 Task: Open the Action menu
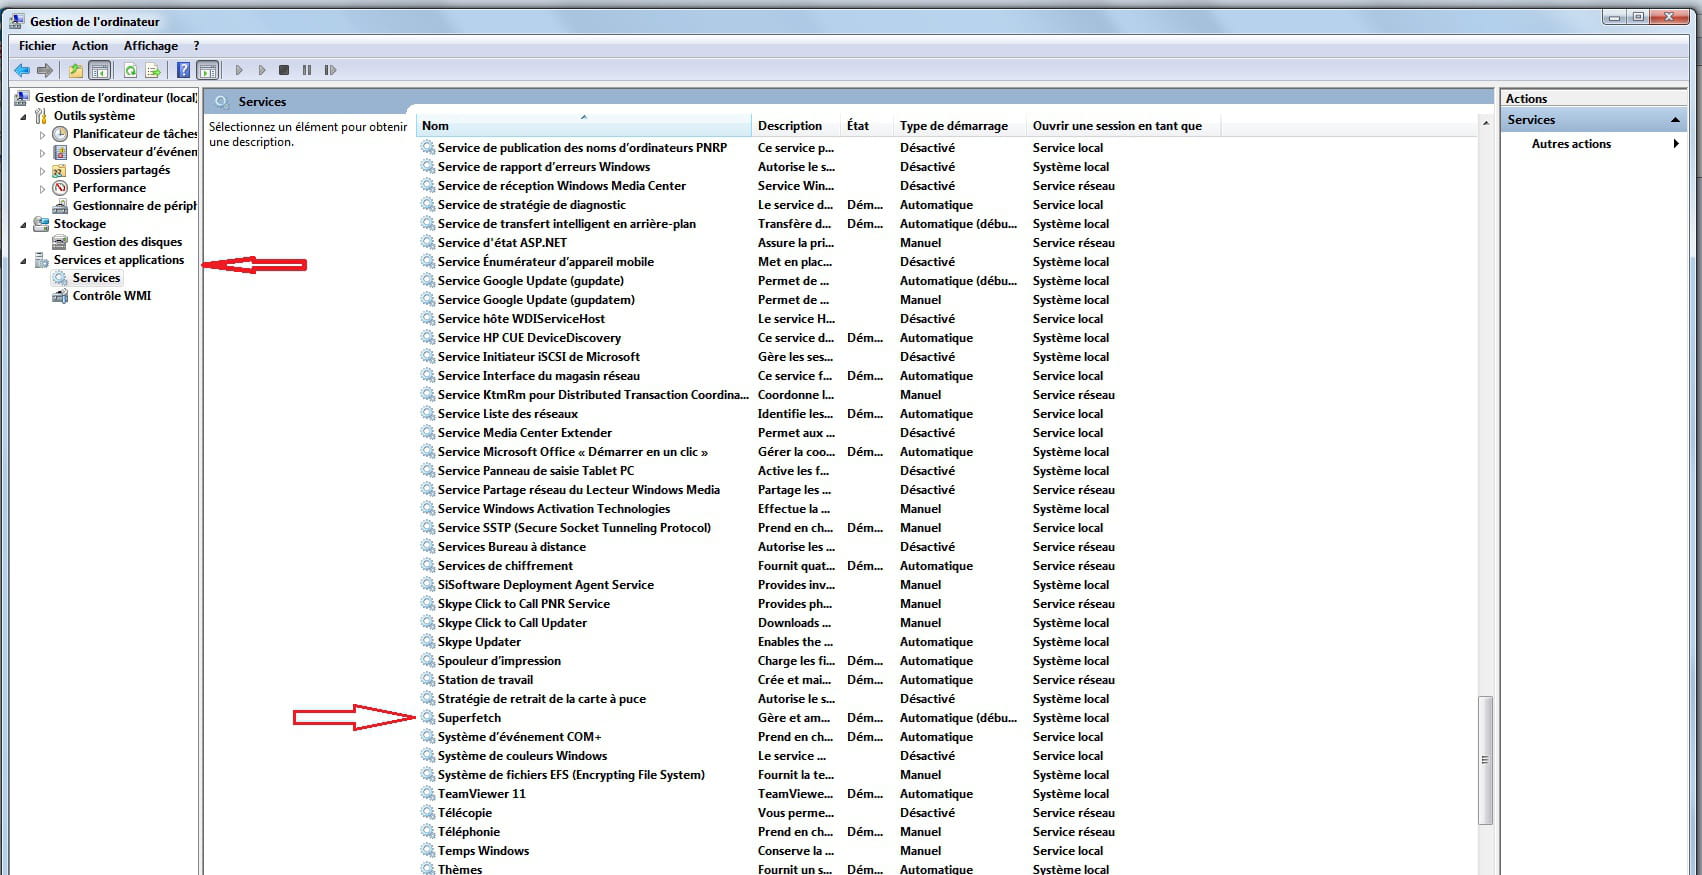90,46
